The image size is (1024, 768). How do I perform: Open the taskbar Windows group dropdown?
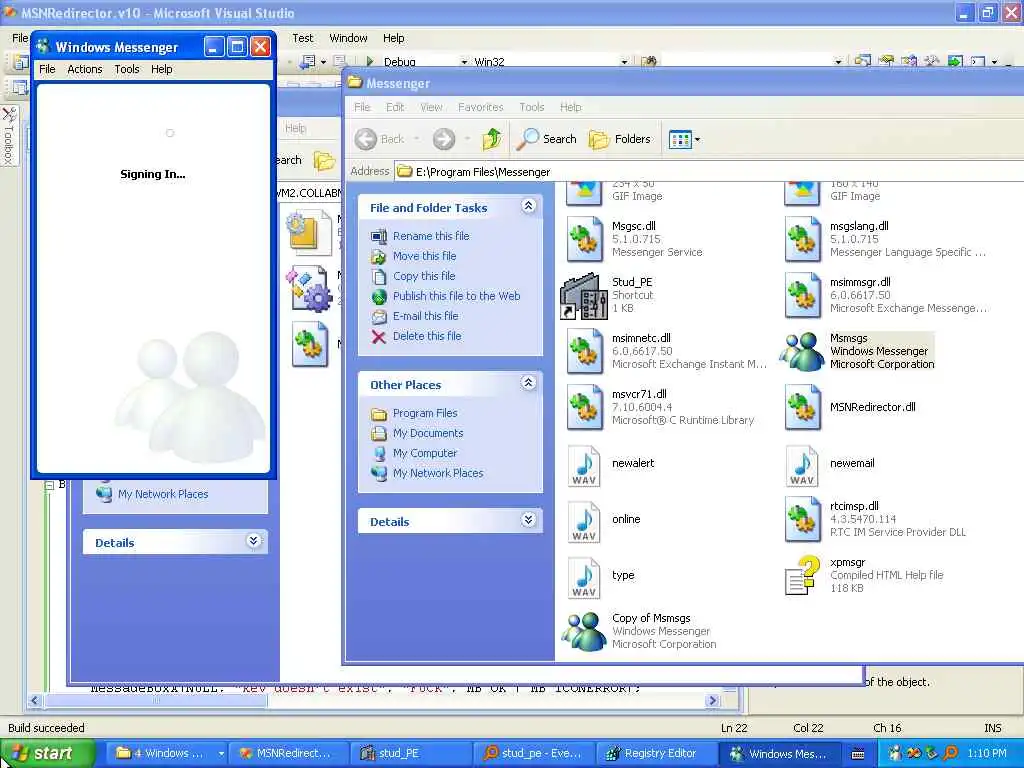pyautogui.click(x=221, y=753)
